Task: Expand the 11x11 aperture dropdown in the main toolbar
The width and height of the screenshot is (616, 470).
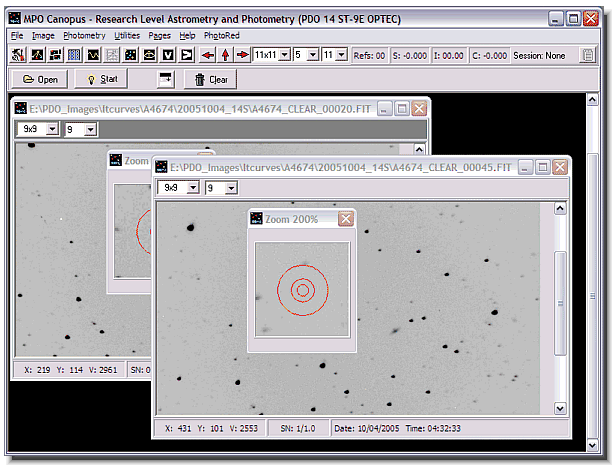Action: coord(285,55)
